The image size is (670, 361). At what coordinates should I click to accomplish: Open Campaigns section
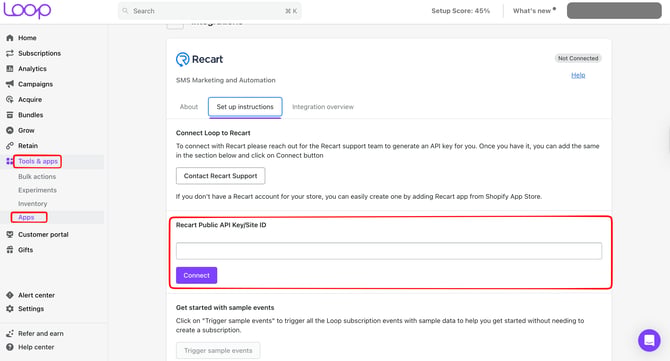(x=35, y=84)
